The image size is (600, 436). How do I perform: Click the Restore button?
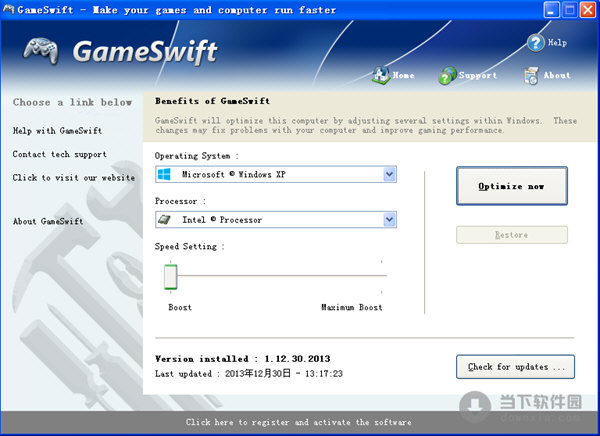[512, 235]
